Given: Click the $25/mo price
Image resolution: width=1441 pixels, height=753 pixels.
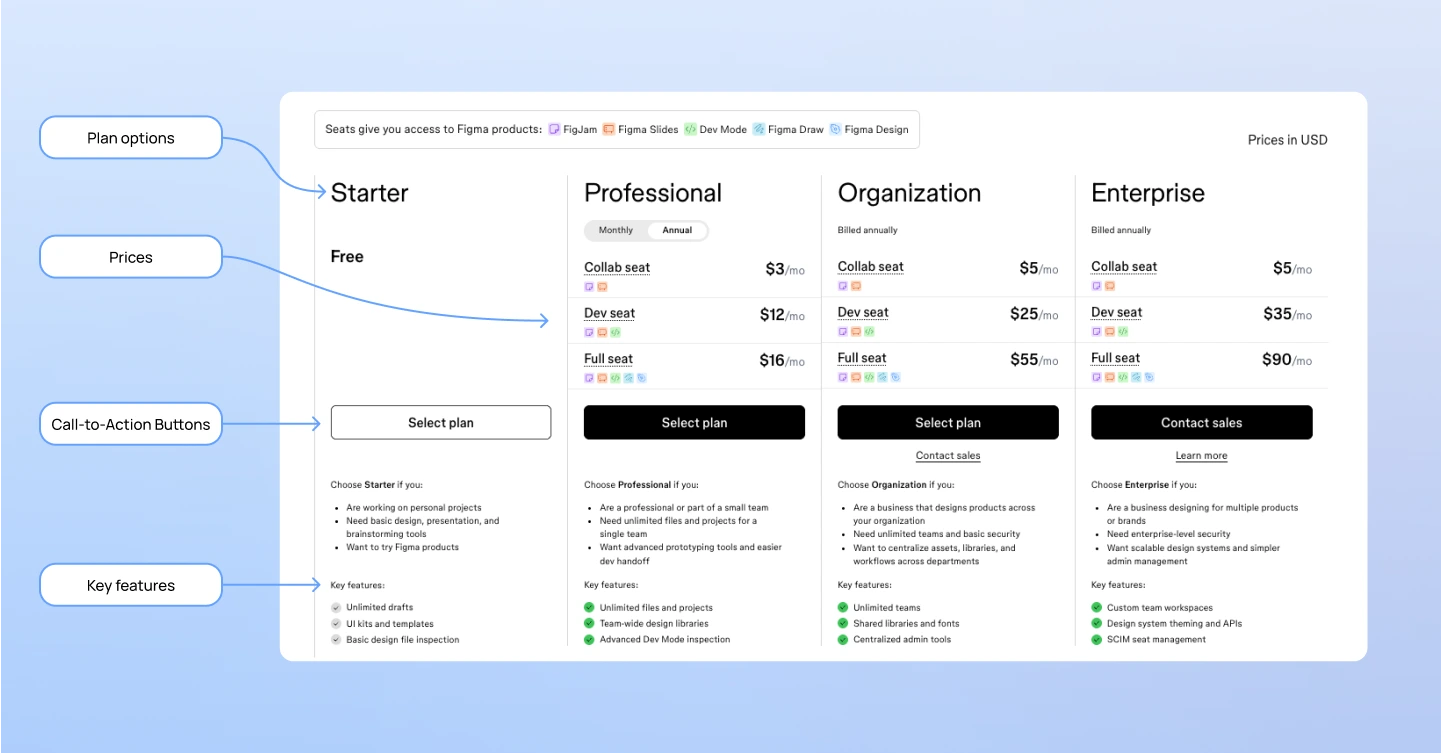Looking at the screenshot, I should [1034, 314].
